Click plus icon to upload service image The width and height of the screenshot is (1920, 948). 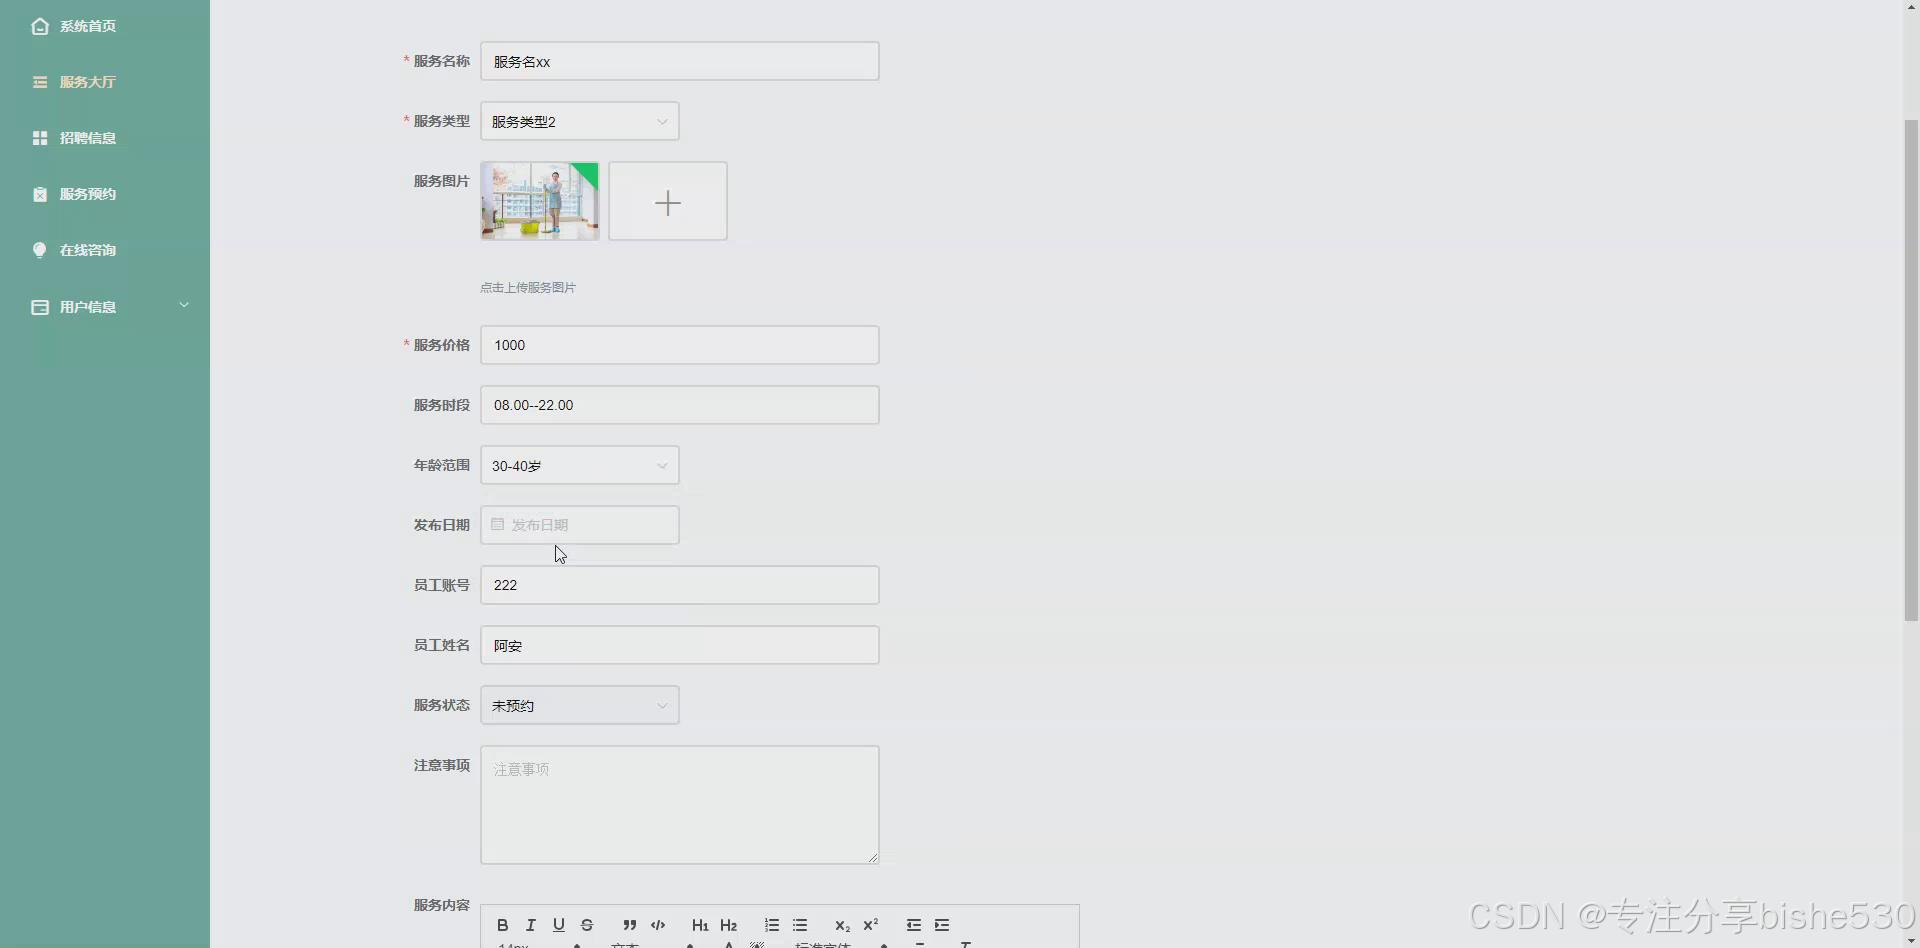pos(668,201)
